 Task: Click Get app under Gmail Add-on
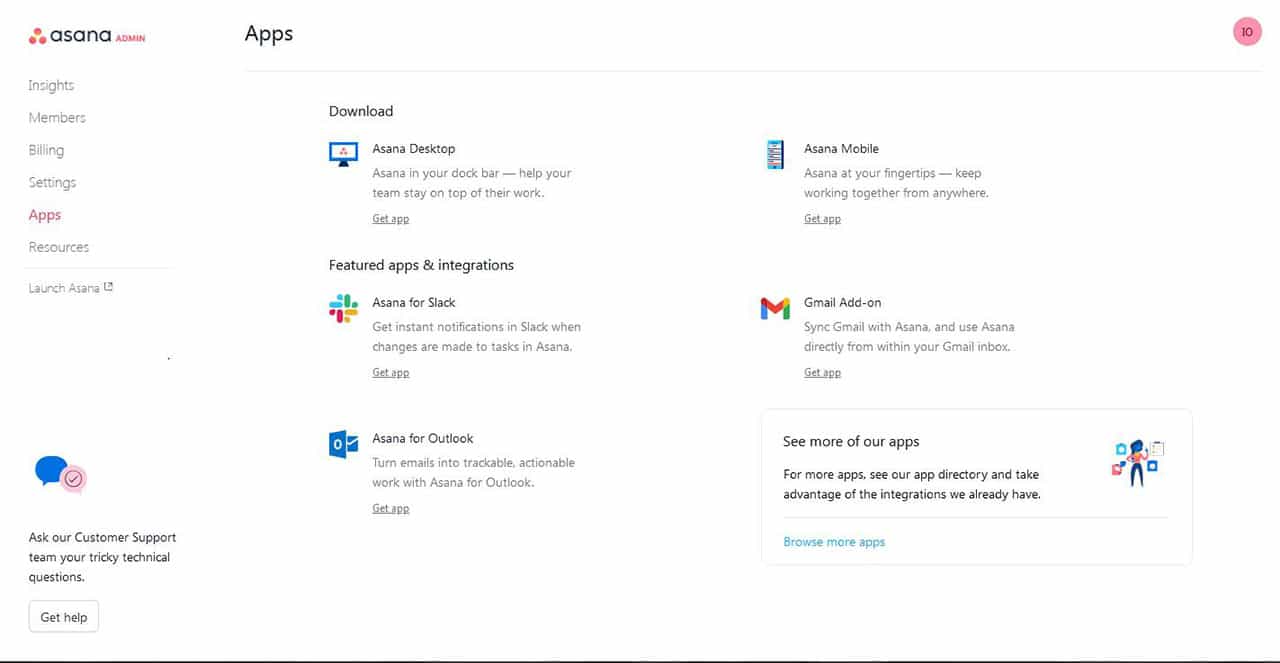tap(823, 373)
